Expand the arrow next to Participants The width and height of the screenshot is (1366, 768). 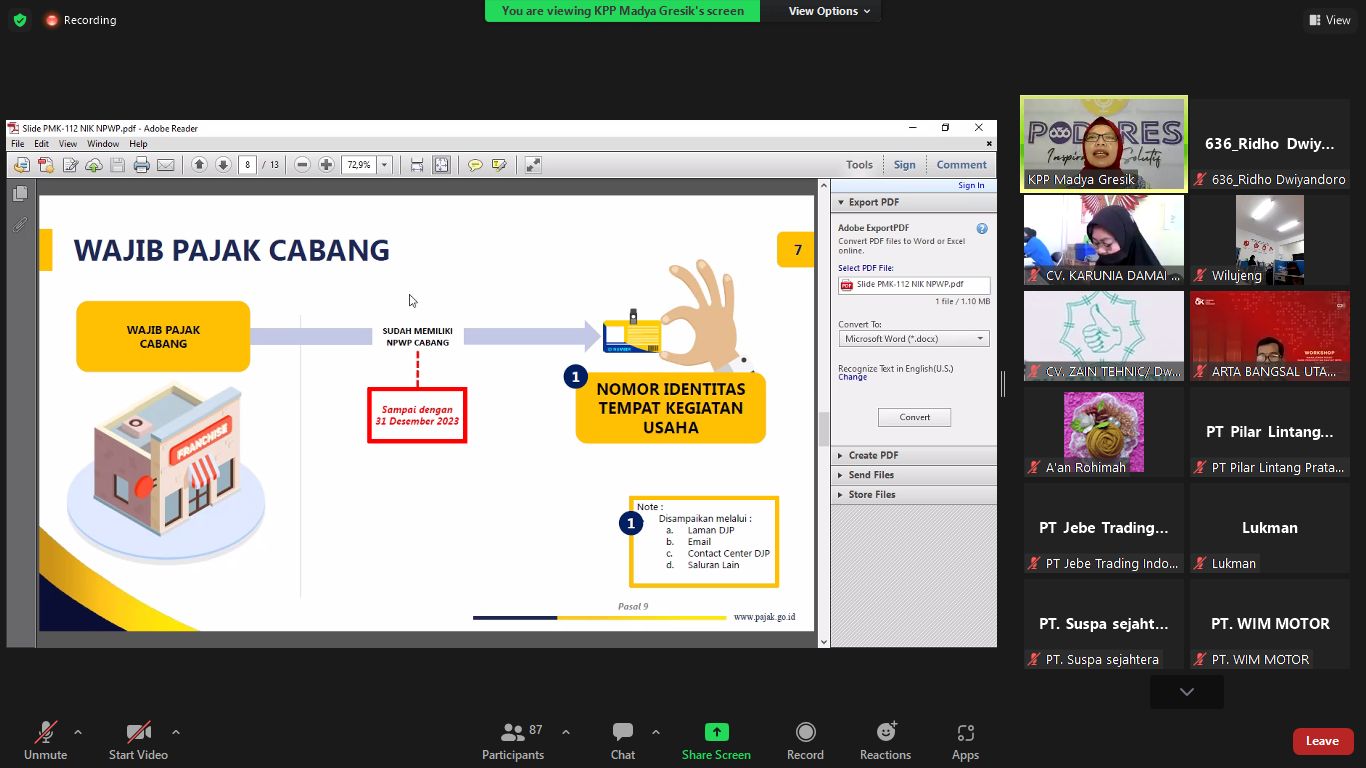click(566, 732)
